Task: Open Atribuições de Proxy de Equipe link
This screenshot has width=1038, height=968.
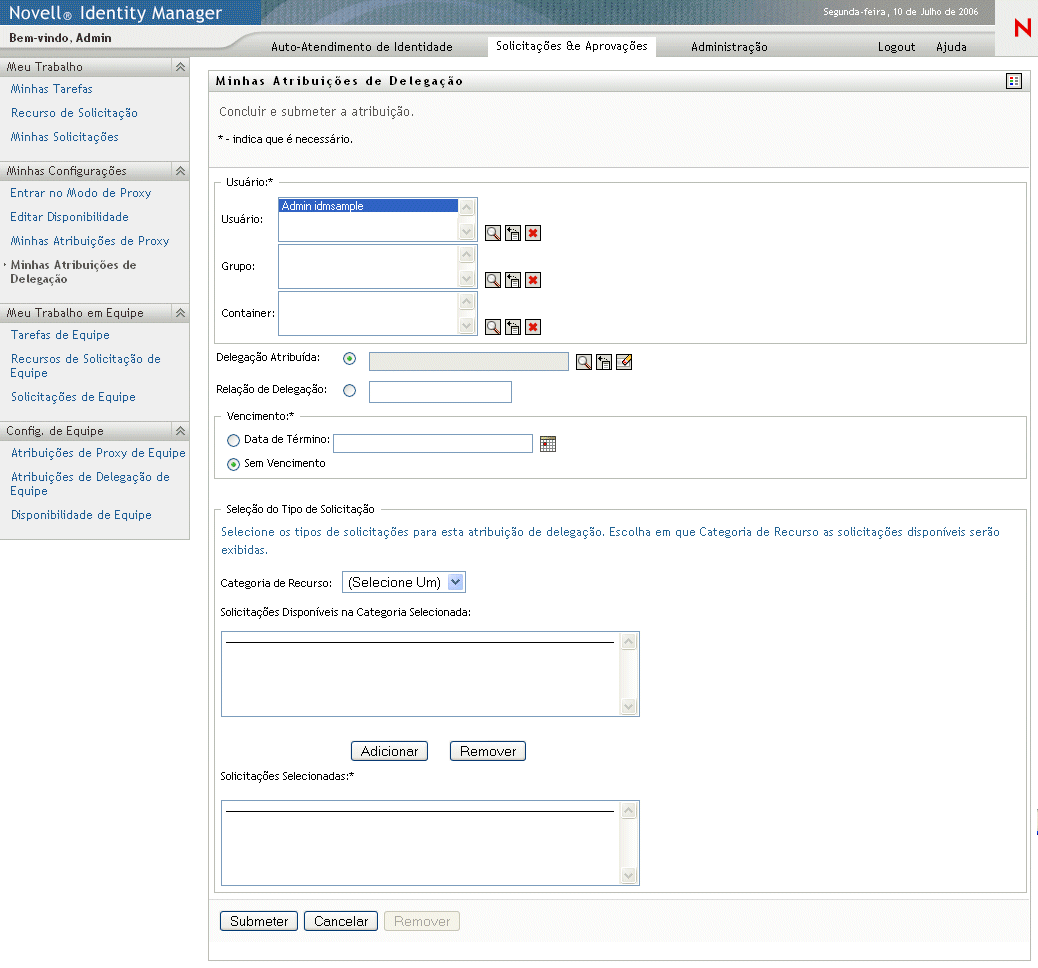Action: (x=98, y=453)
